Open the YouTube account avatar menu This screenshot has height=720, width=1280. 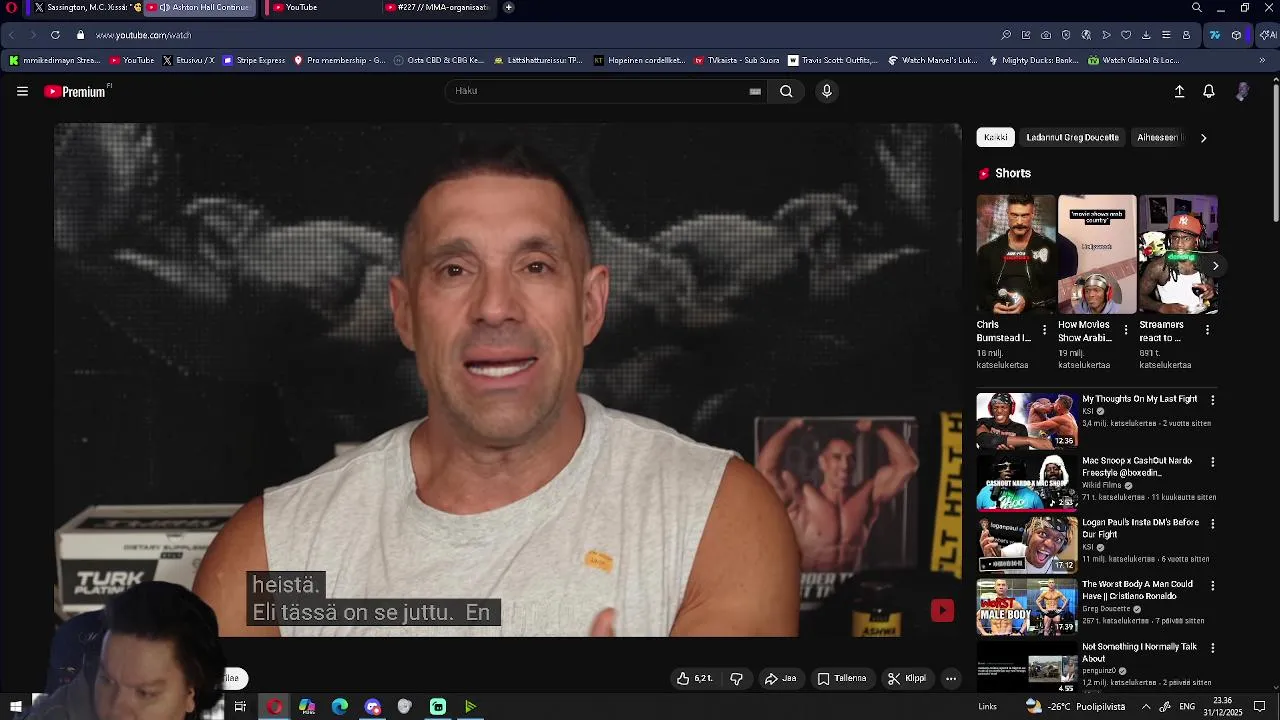click(1242, 91)
